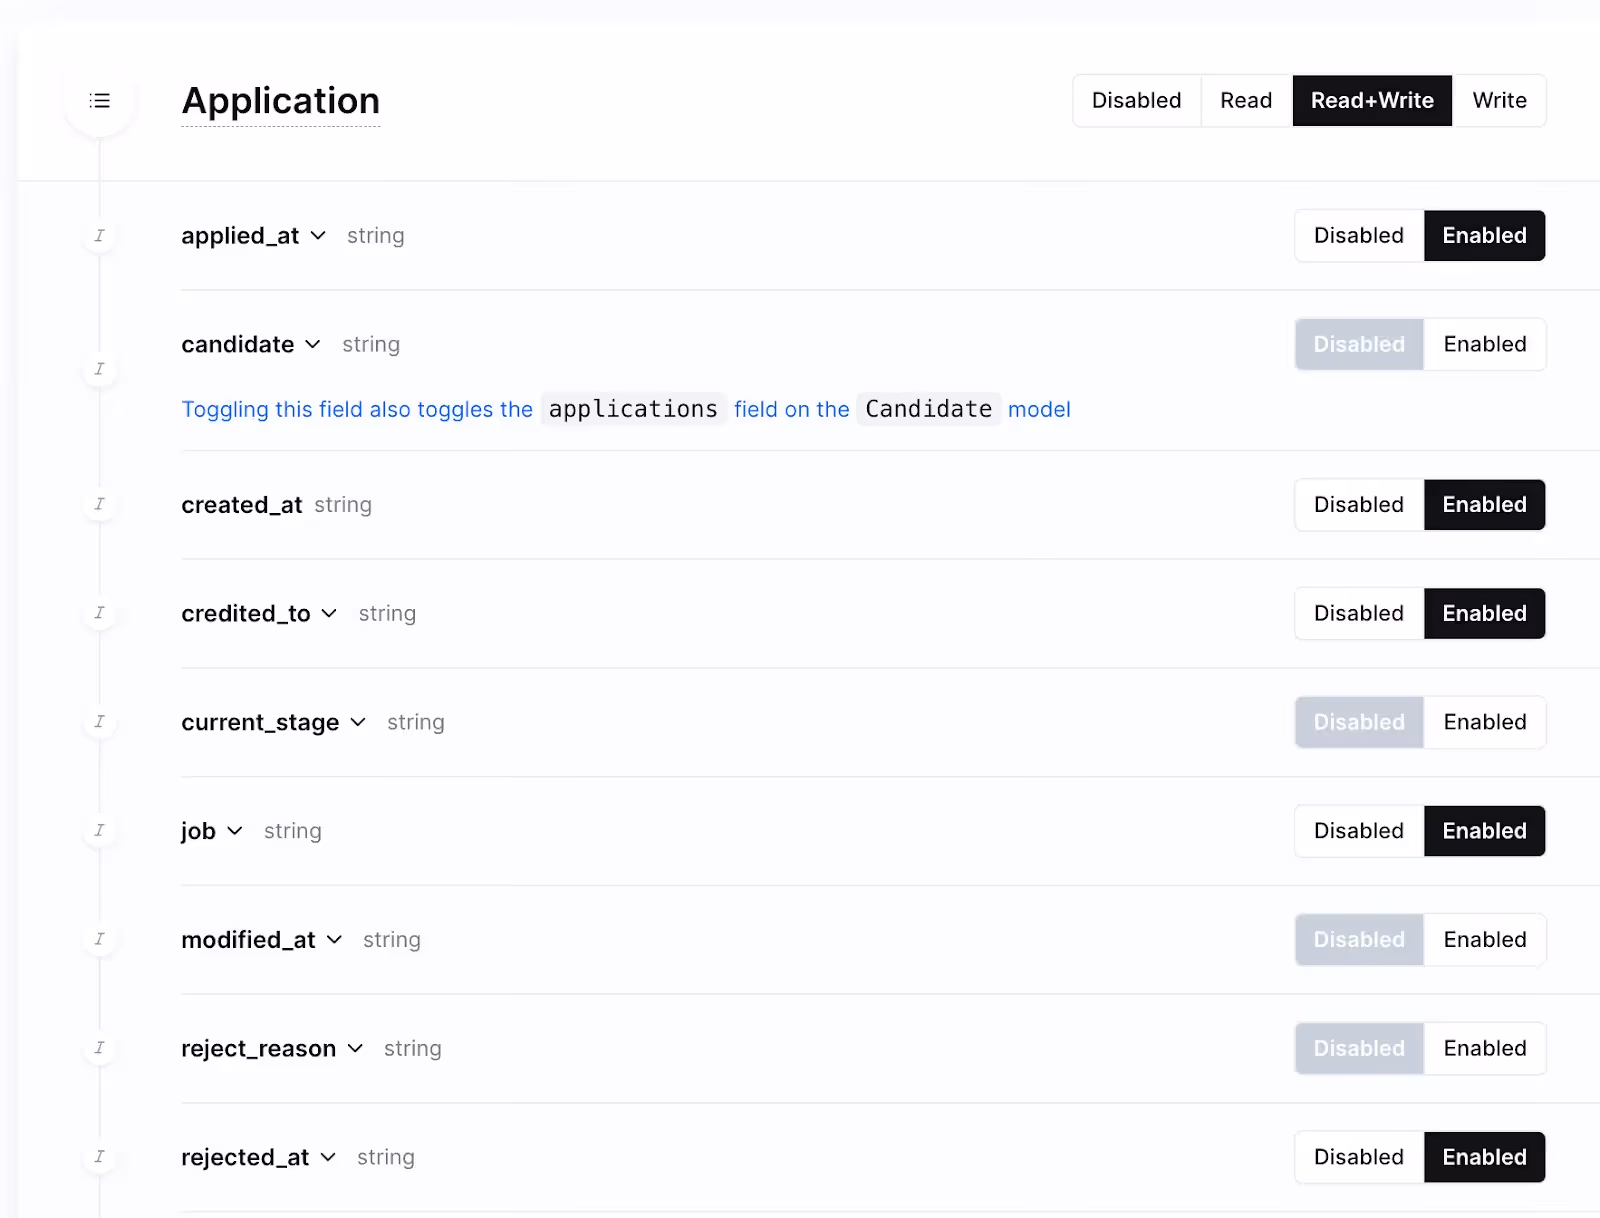This screenshot has width=1600, height=1218.
Task: Click the field type icon for candidate
Action: coord(99,369)
